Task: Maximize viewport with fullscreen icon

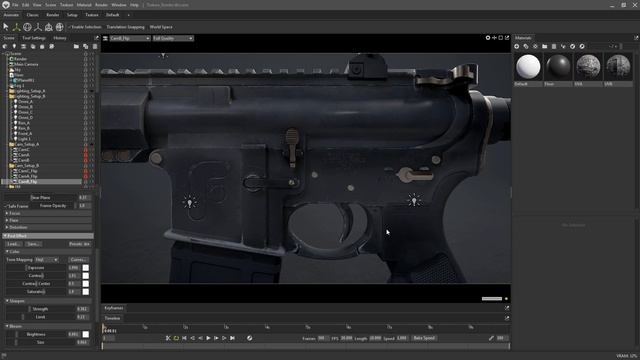Action: pos(501,38)
